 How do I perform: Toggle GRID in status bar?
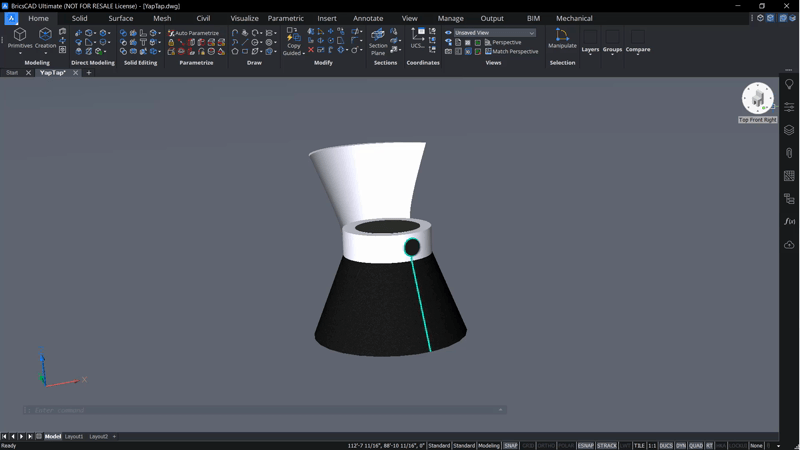tap(528, 446)
